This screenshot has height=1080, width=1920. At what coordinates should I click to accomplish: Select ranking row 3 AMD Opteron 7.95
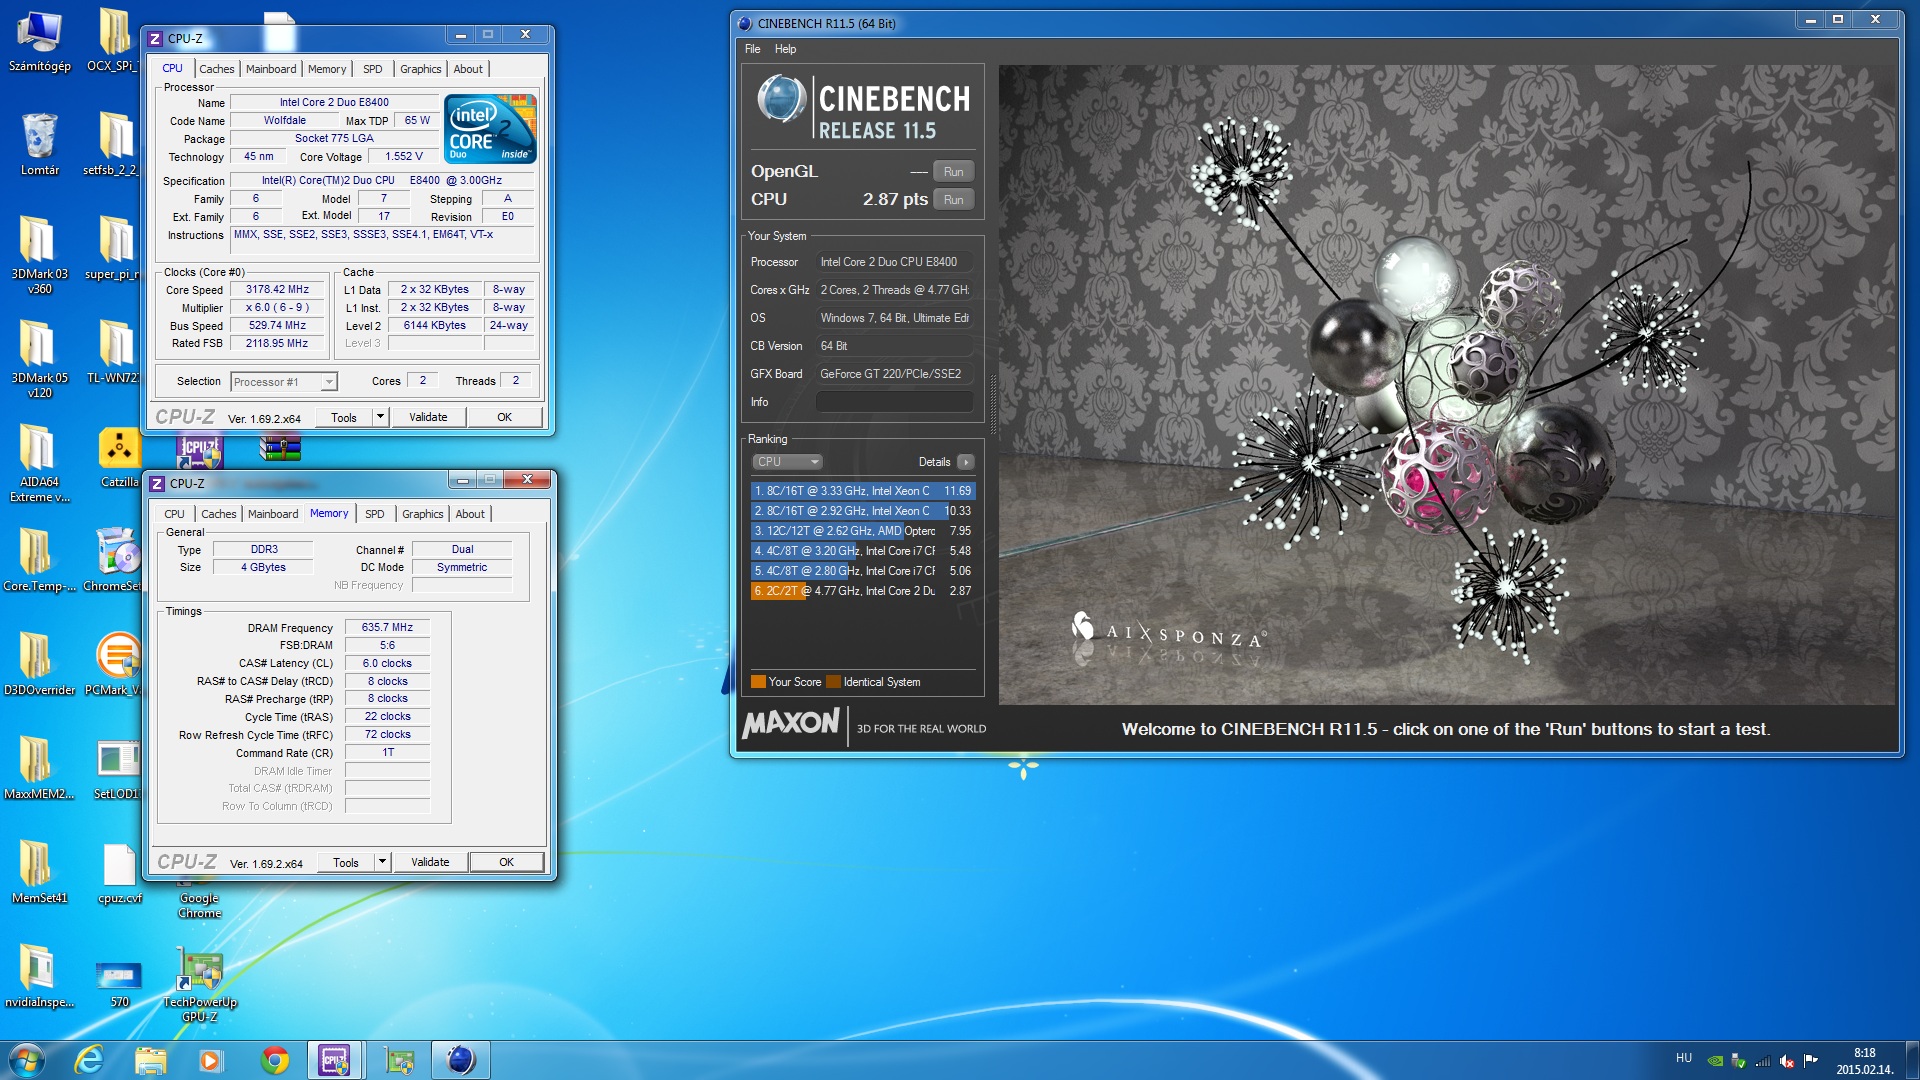tap(863, 531)
